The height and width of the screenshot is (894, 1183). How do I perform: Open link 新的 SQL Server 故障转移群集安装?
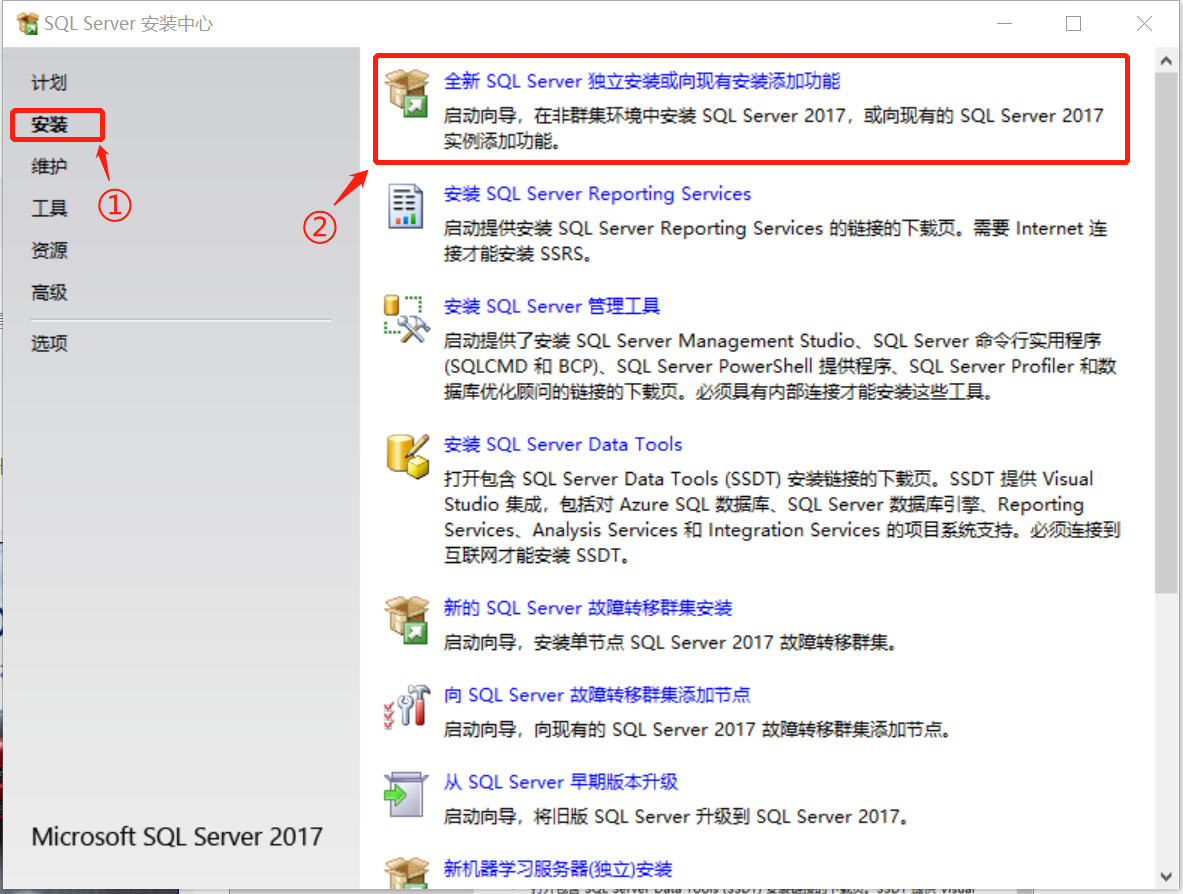coord(588,608)
